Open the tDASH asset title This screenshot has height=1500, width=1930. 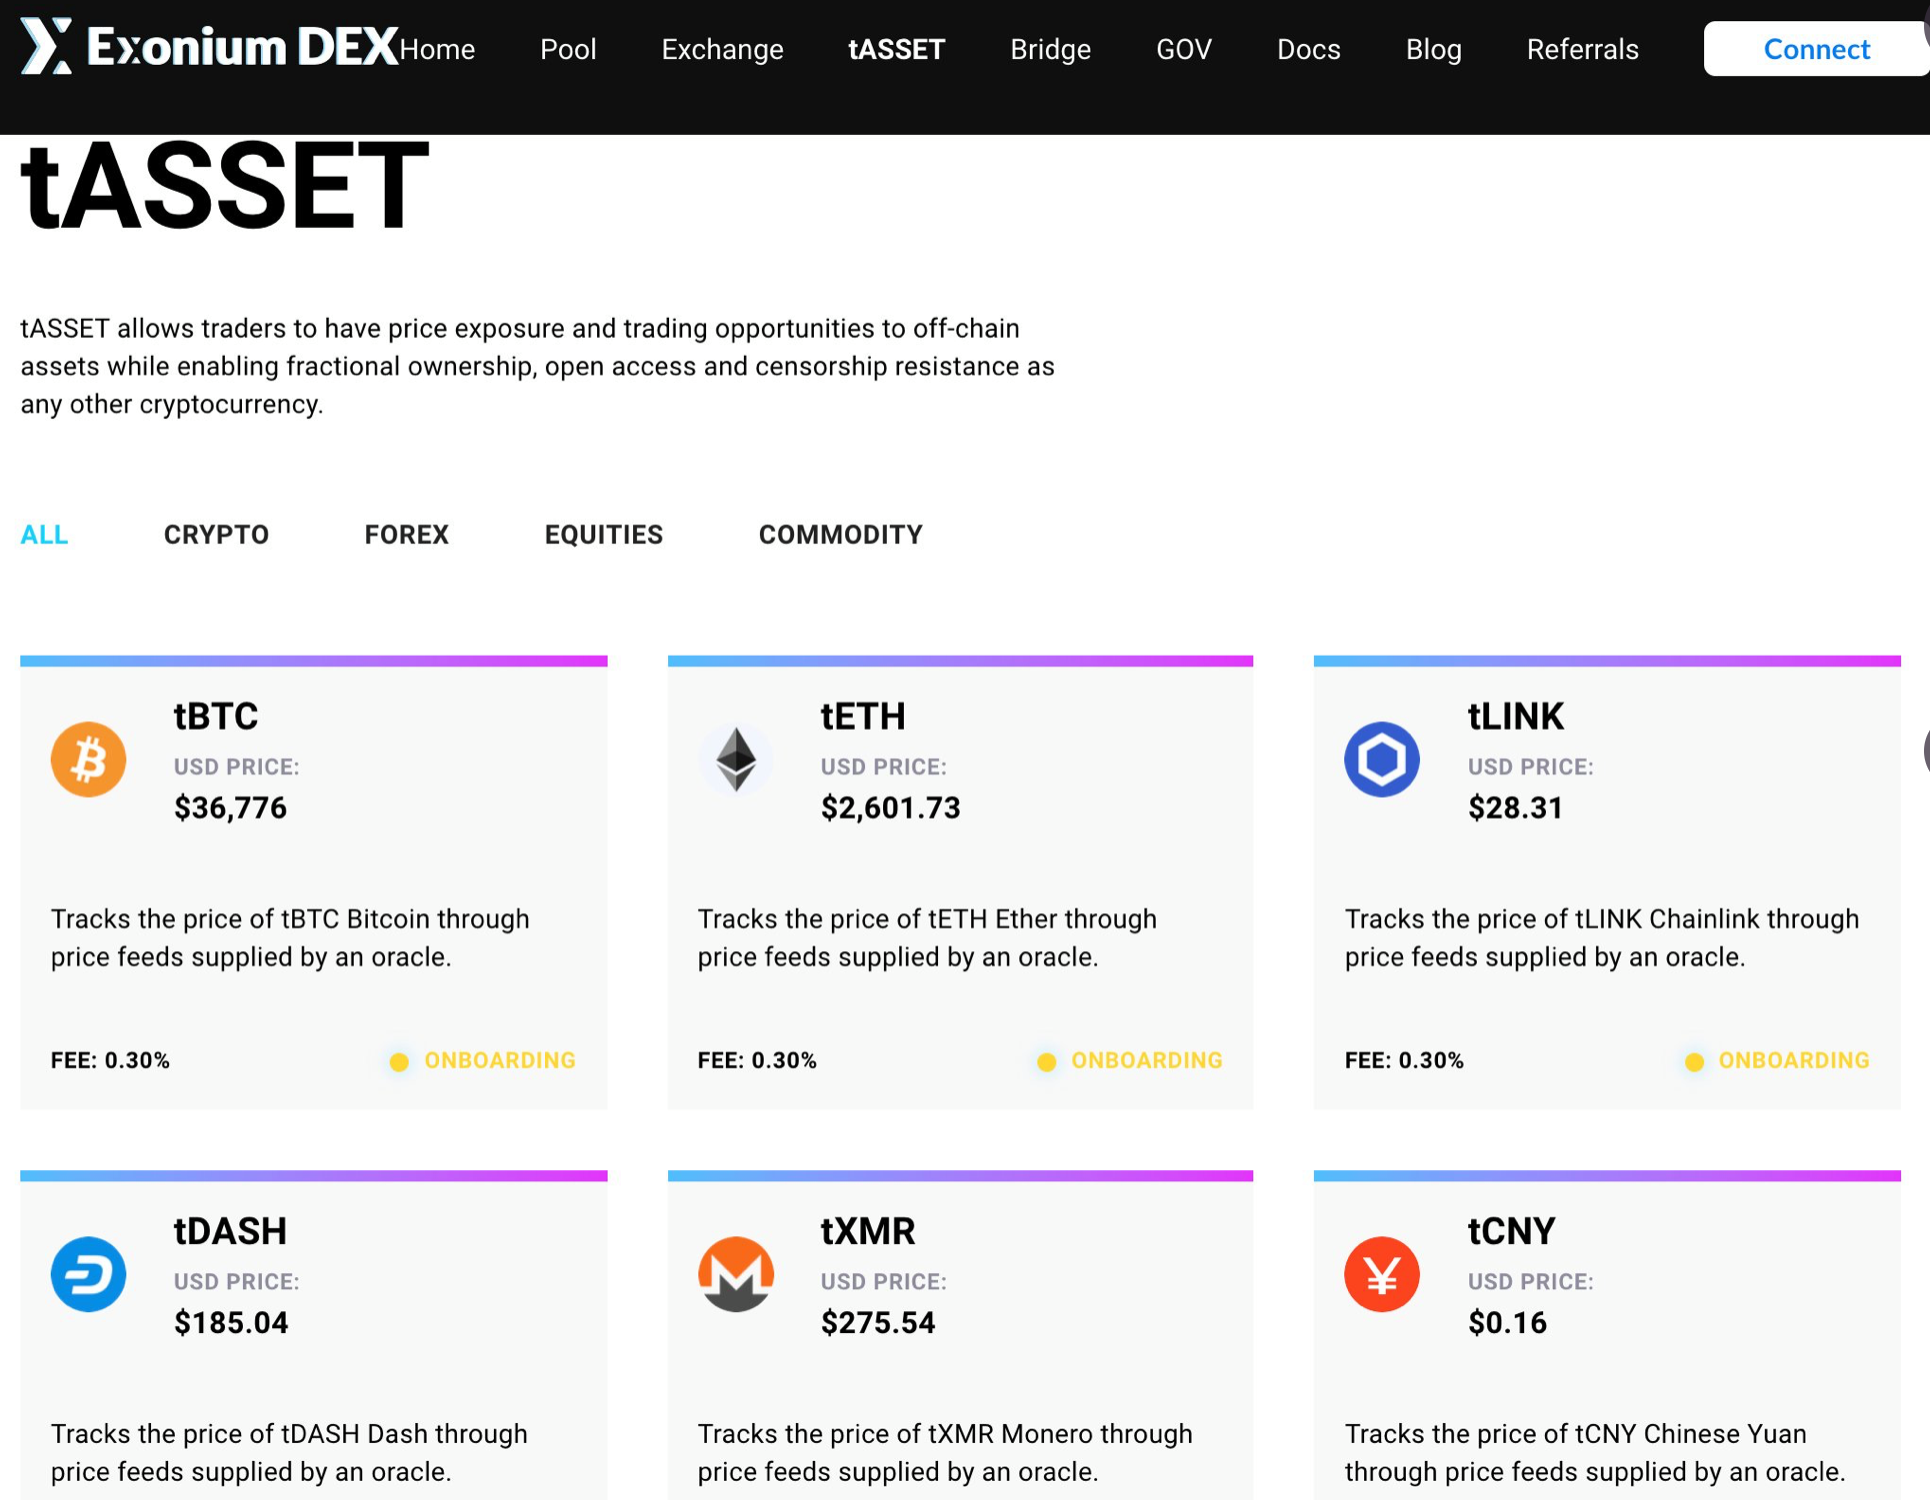(230, 1231)
